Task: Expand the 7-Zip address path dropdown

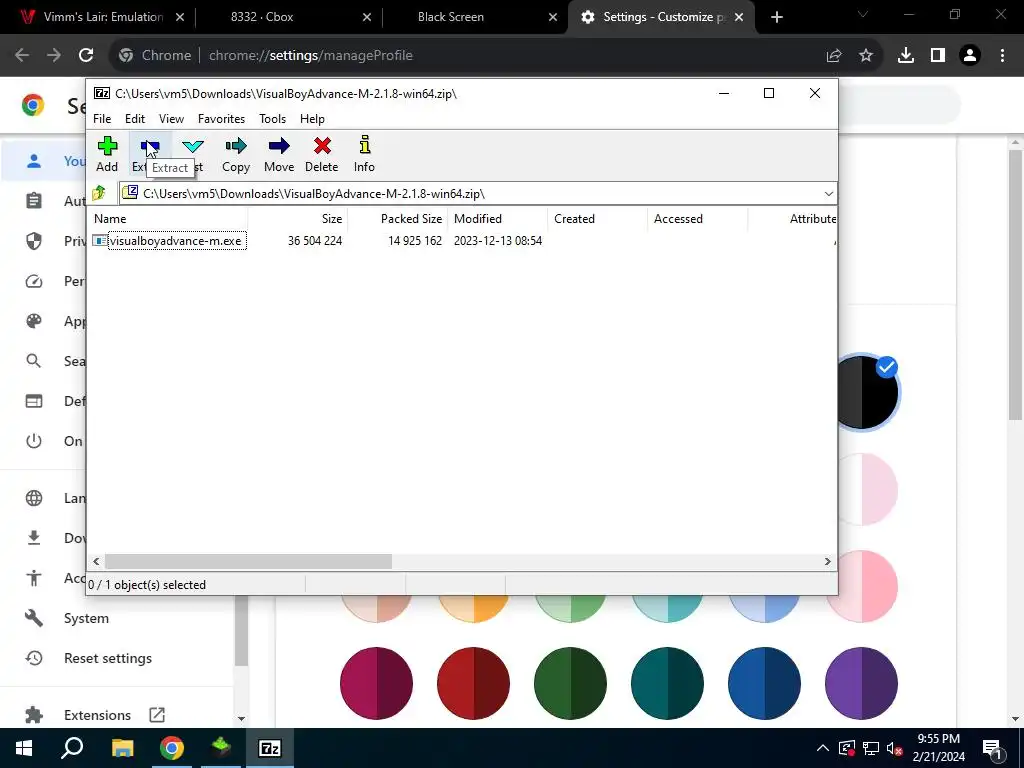Action: click(x=828, y=194)
